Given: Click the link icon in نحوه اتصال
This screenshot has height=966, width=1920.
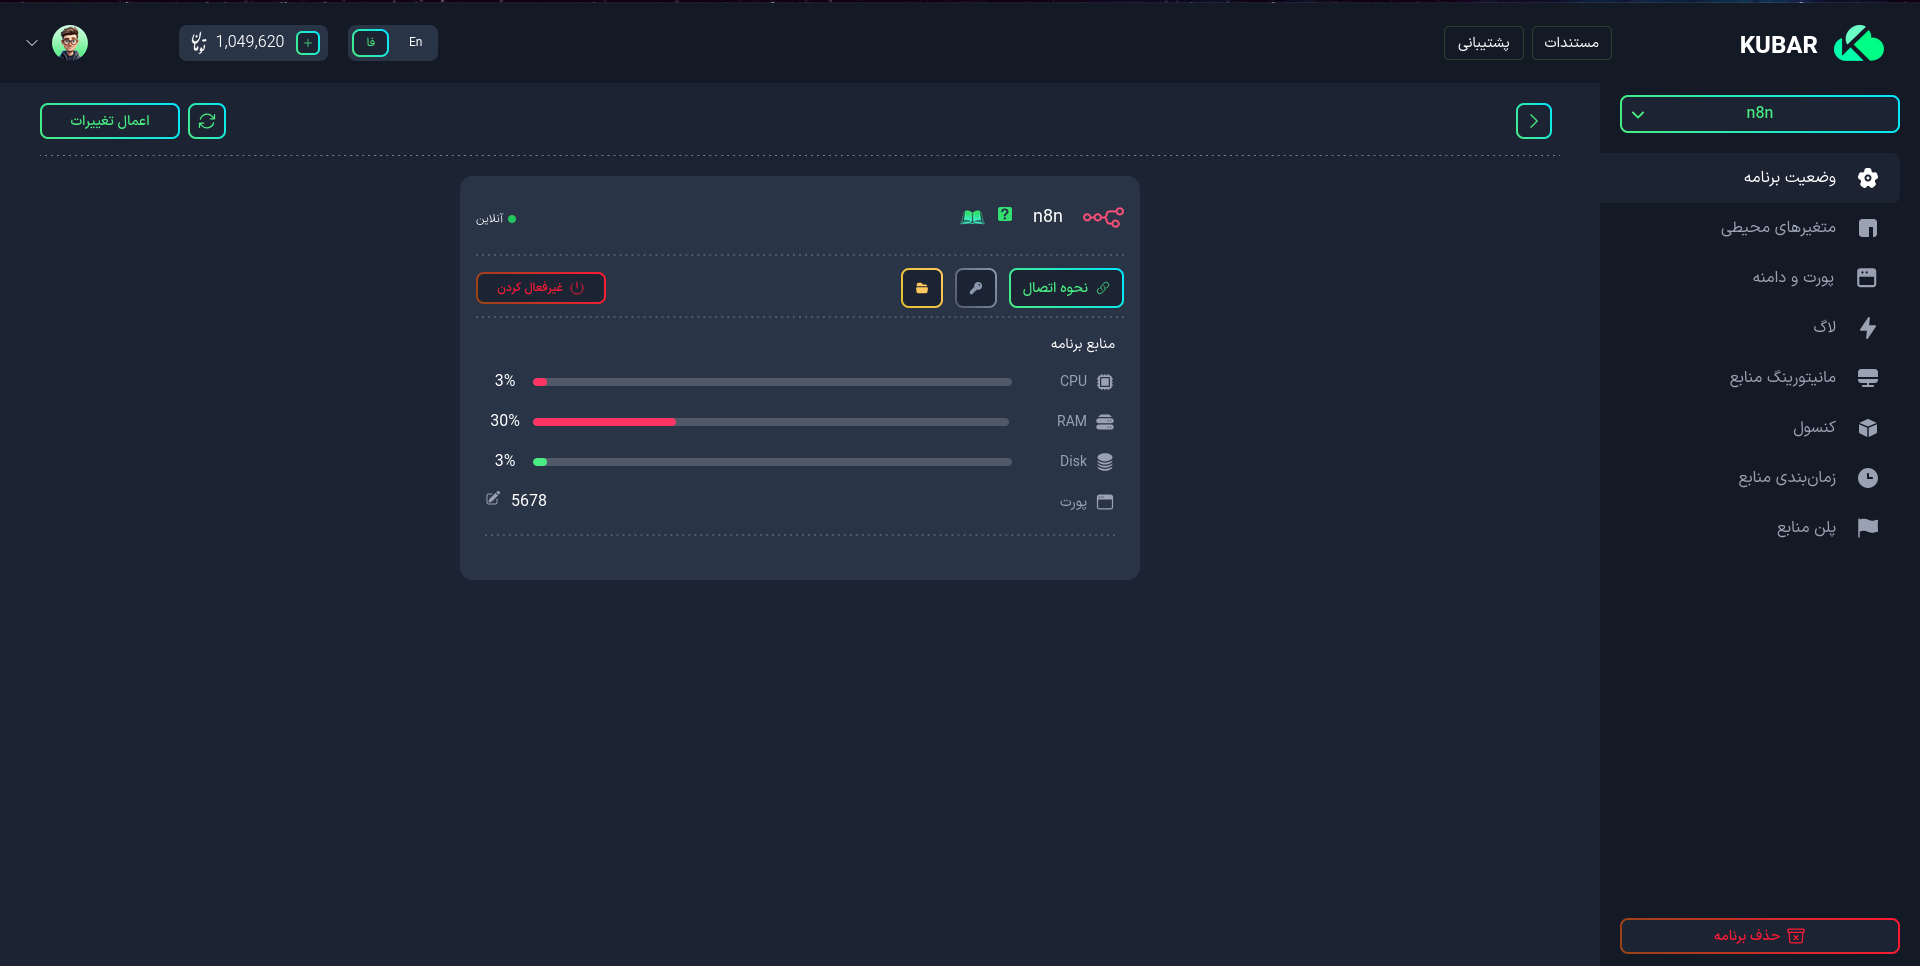Looking at the screenshot, I should coord(1103,288).
